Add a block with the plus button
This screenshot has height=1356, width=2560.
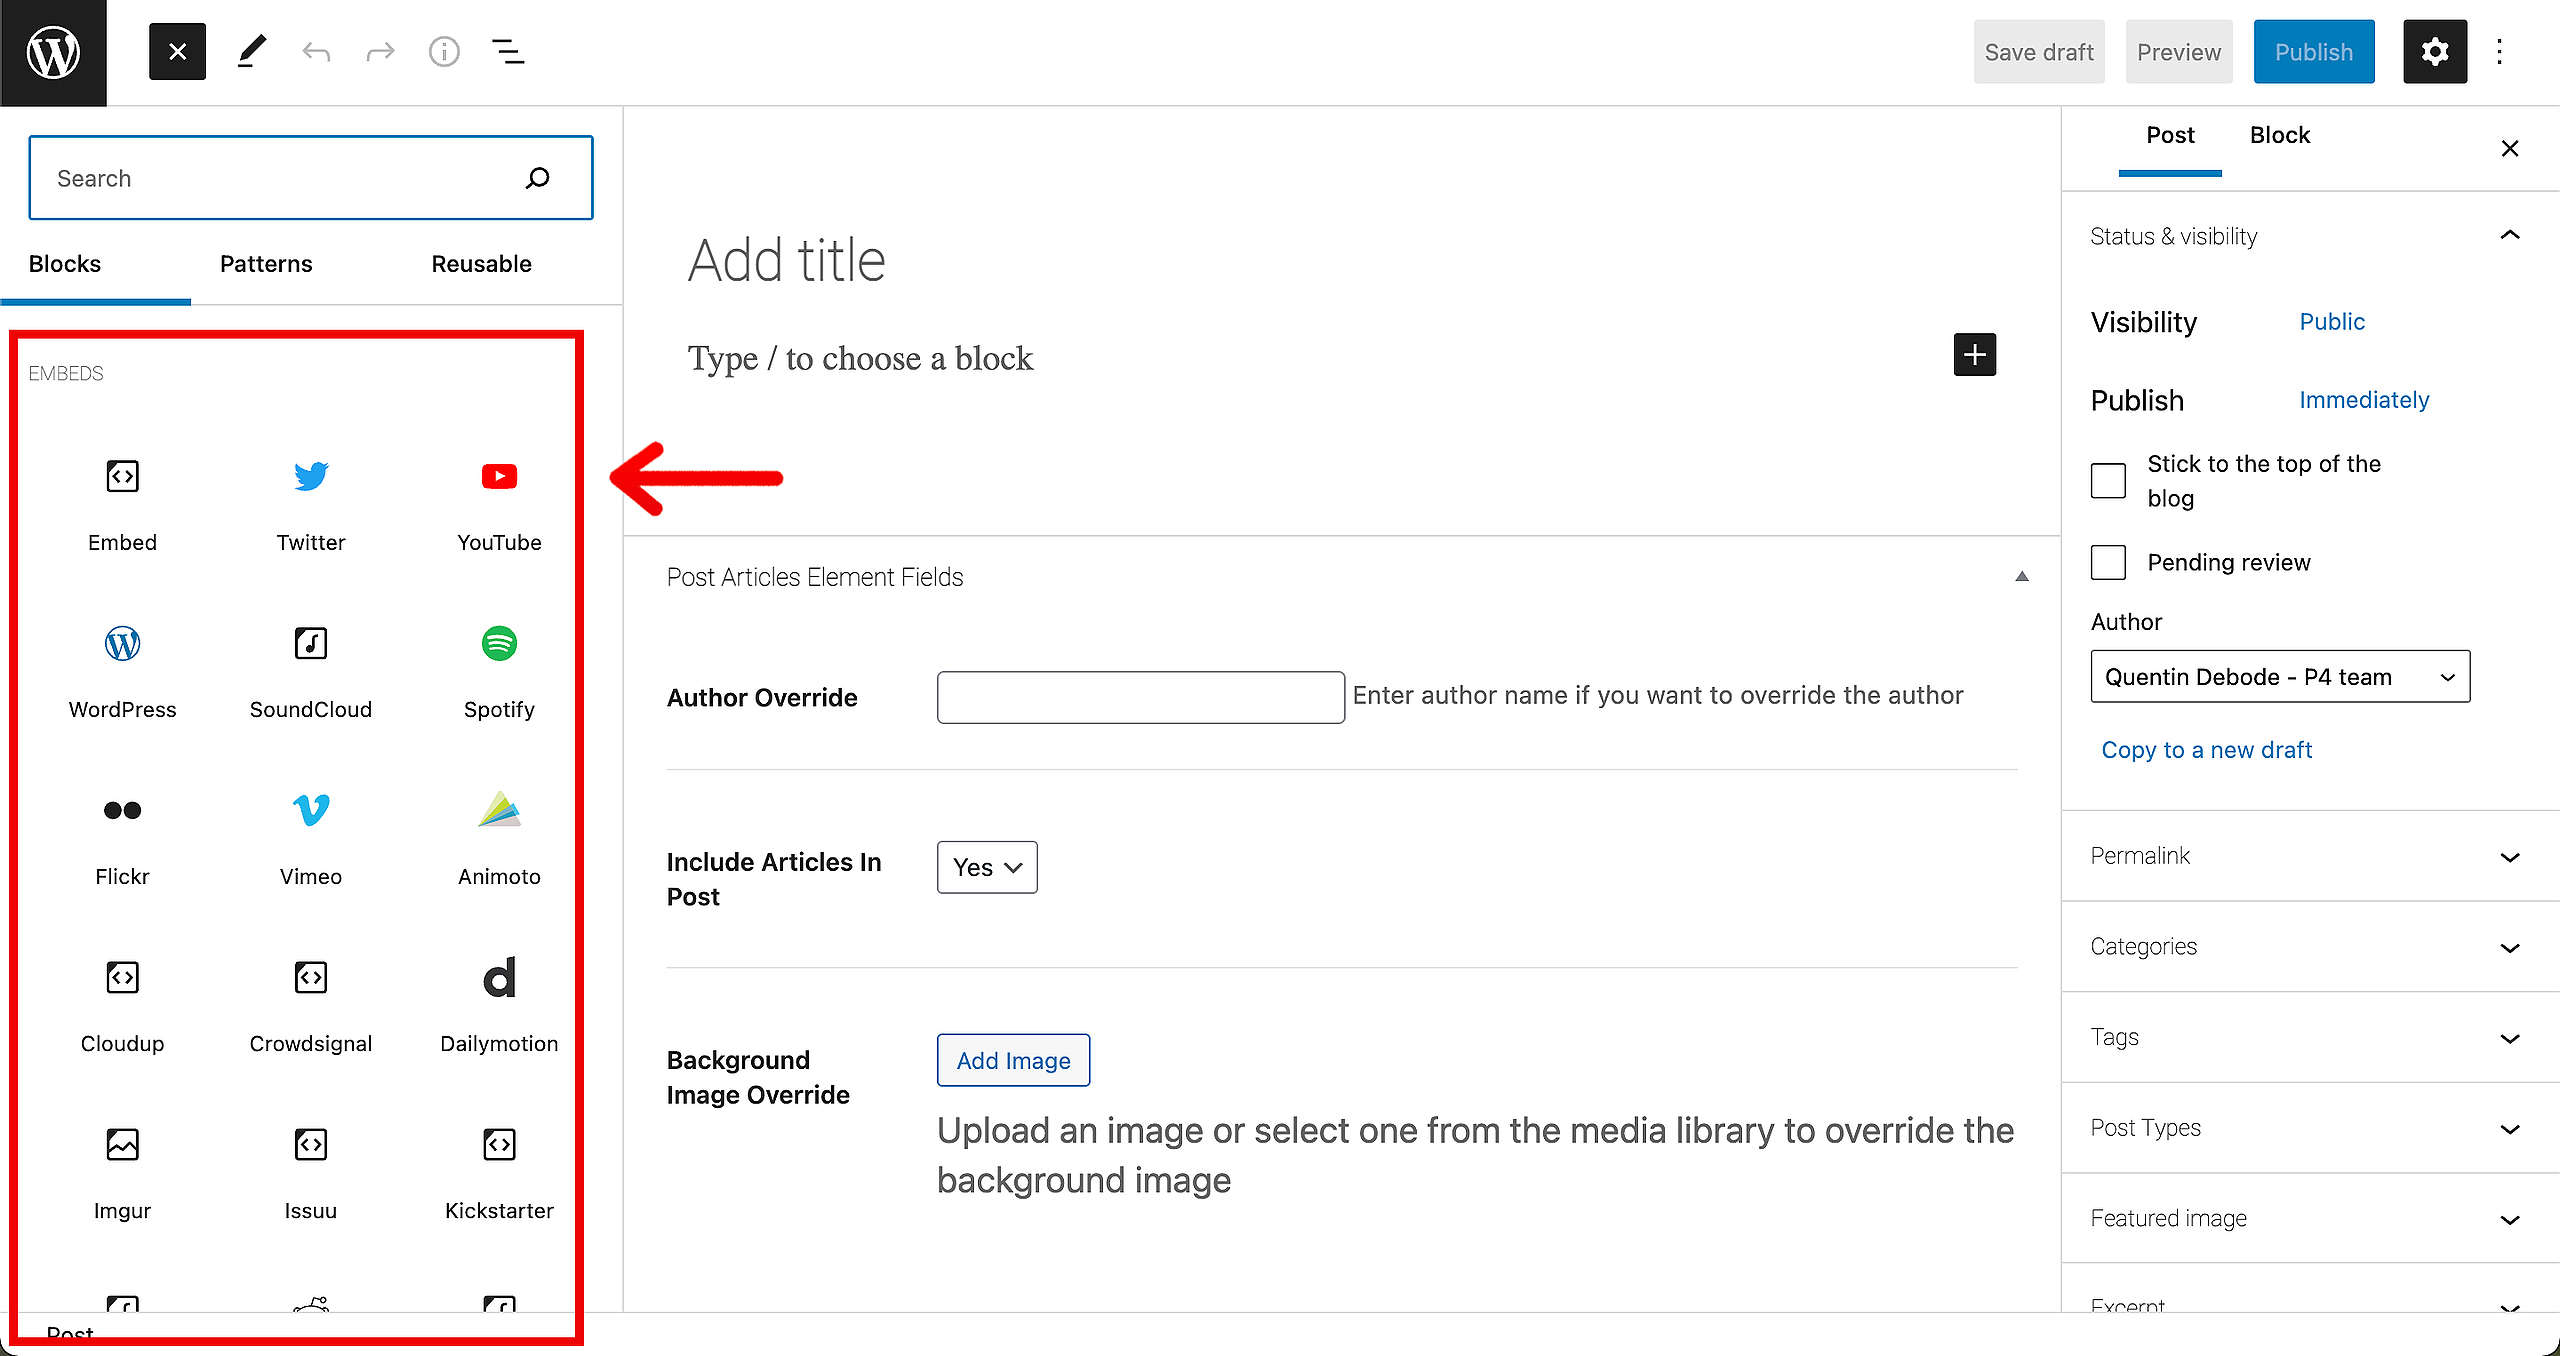click(1974, 355)
